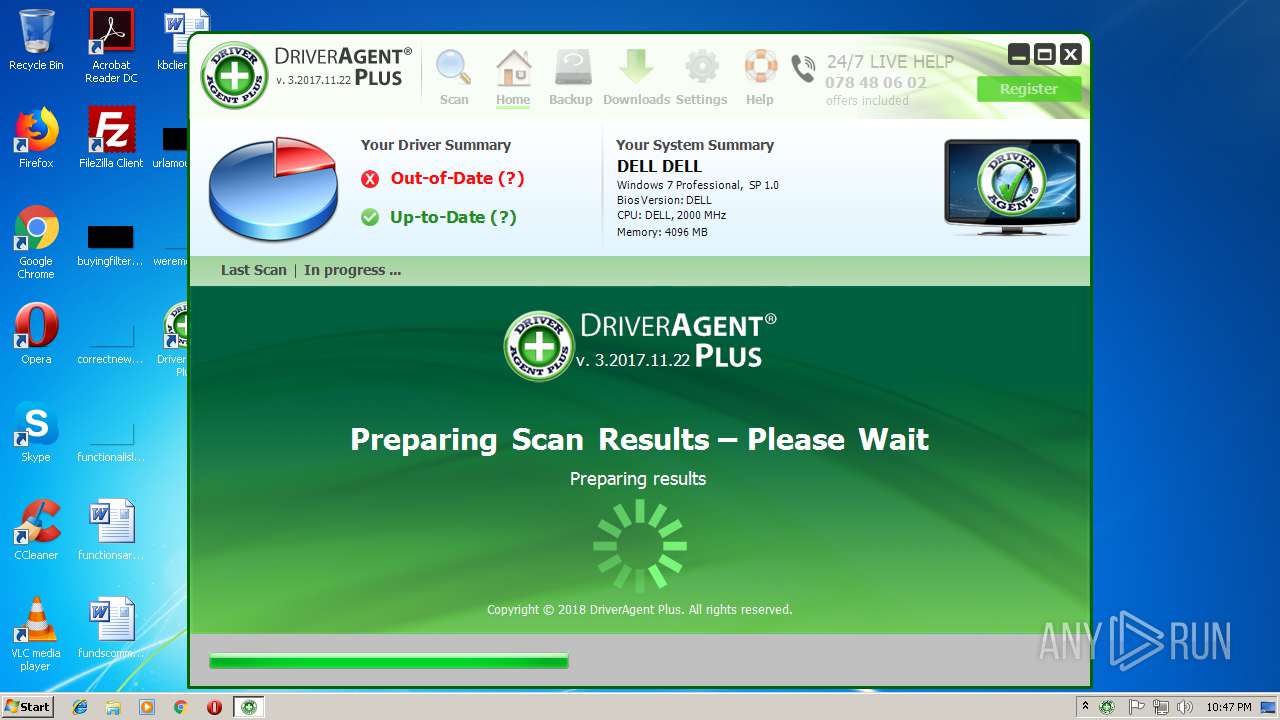This screenshot has height=720, width=1280.
Task: Open the Skype desktop shortcut
Action: pos(36,432)
